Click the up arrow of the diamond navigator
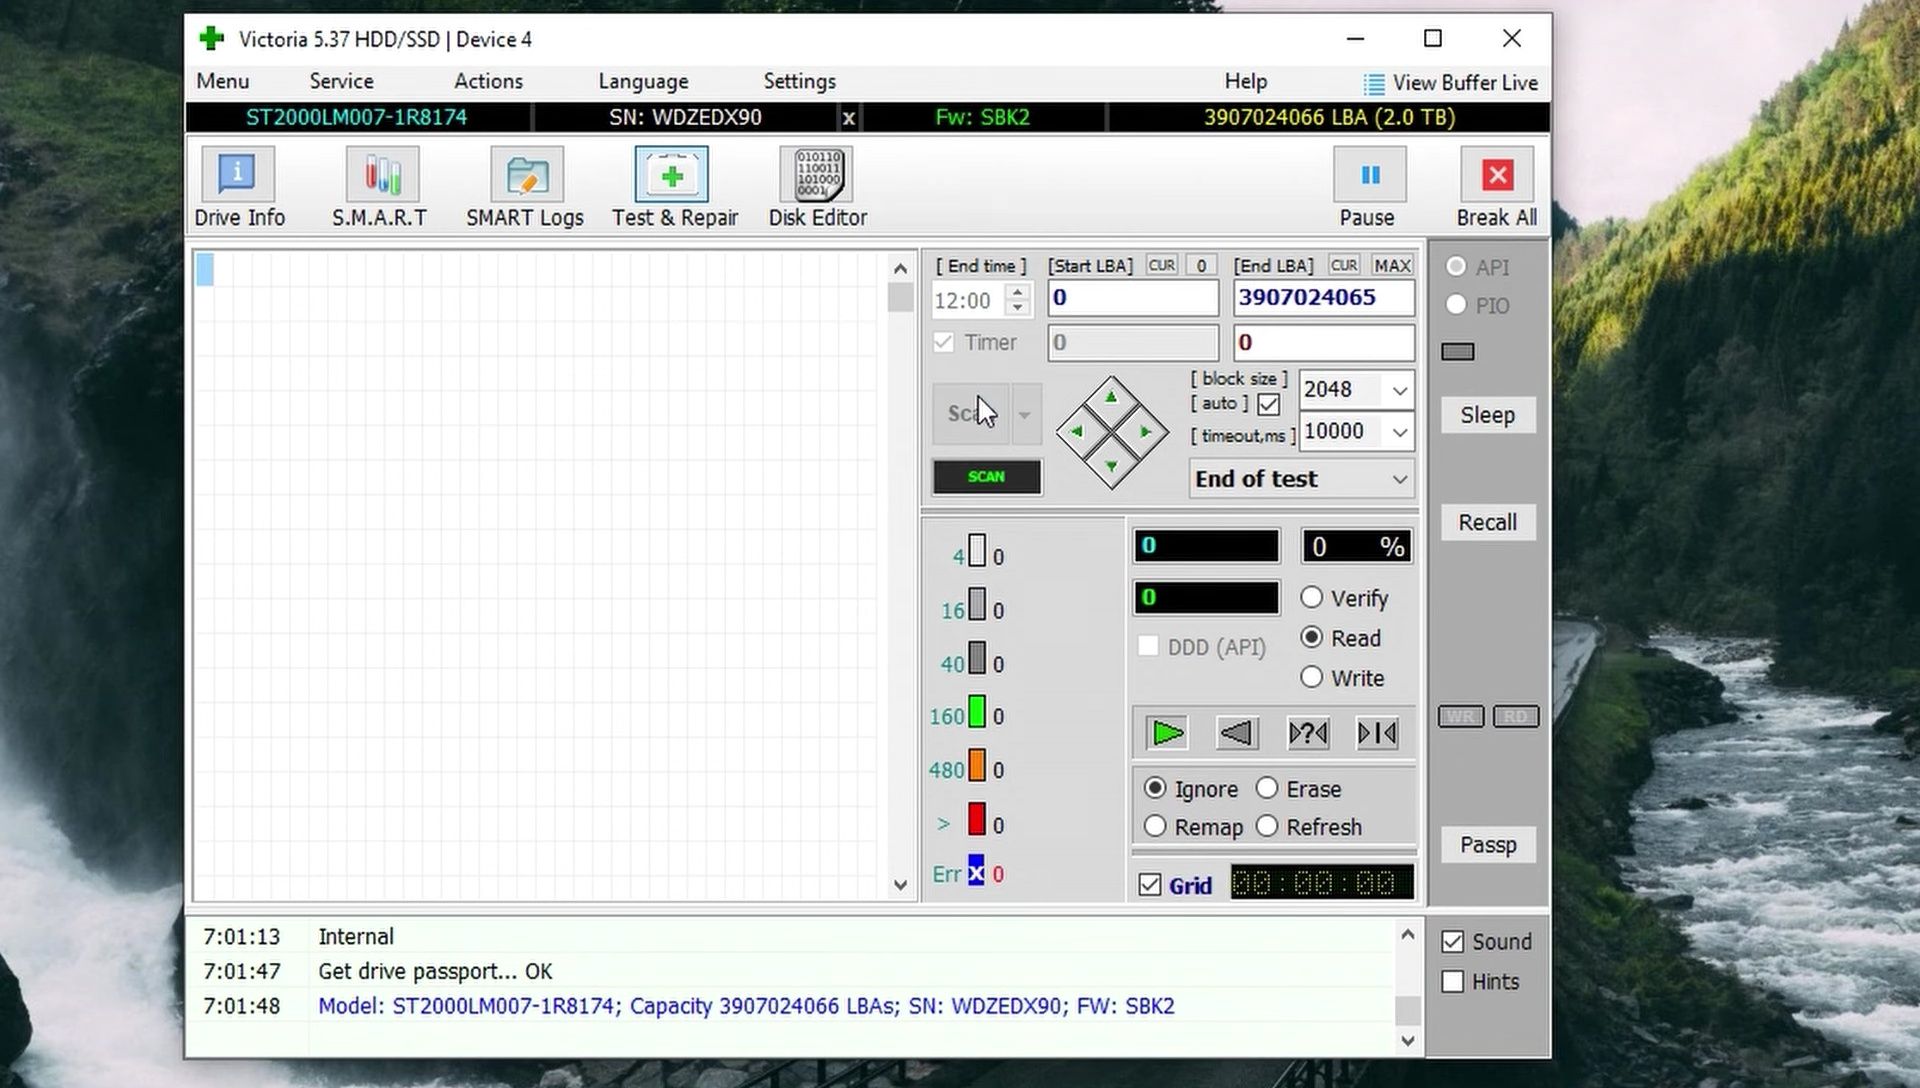1920x1088 pixels. [1110, 397]
